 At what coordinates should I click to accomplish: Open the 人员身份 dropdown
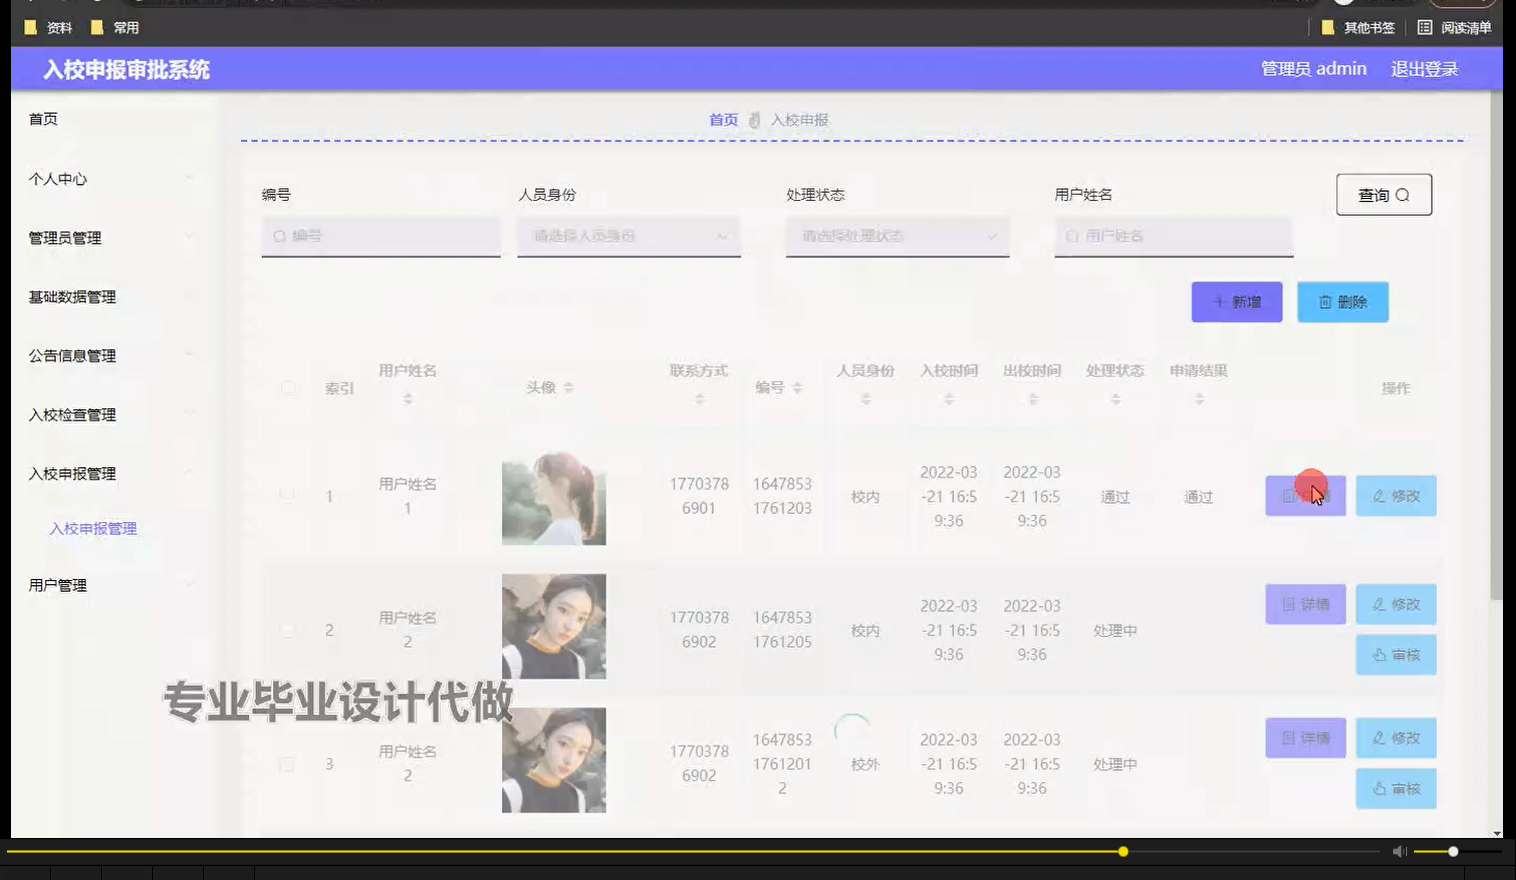(628, 236)
